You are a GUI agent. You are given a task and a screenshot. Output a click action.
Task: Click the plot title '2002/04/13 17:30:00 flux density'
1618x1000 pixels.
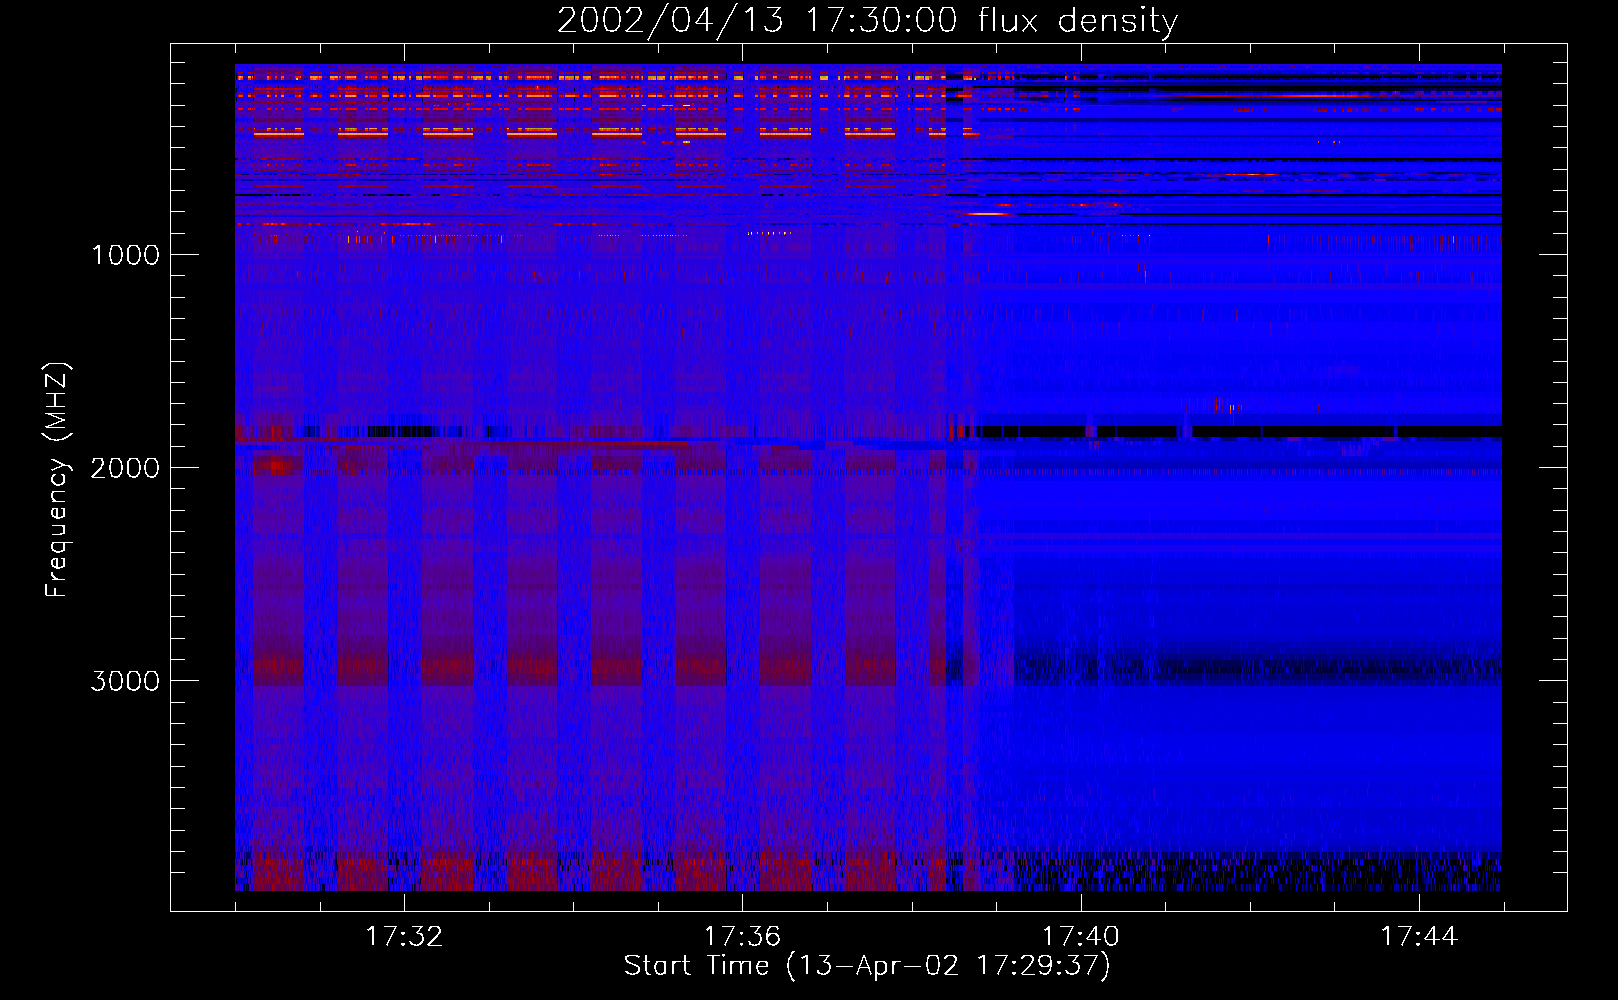tap(867, 21)
